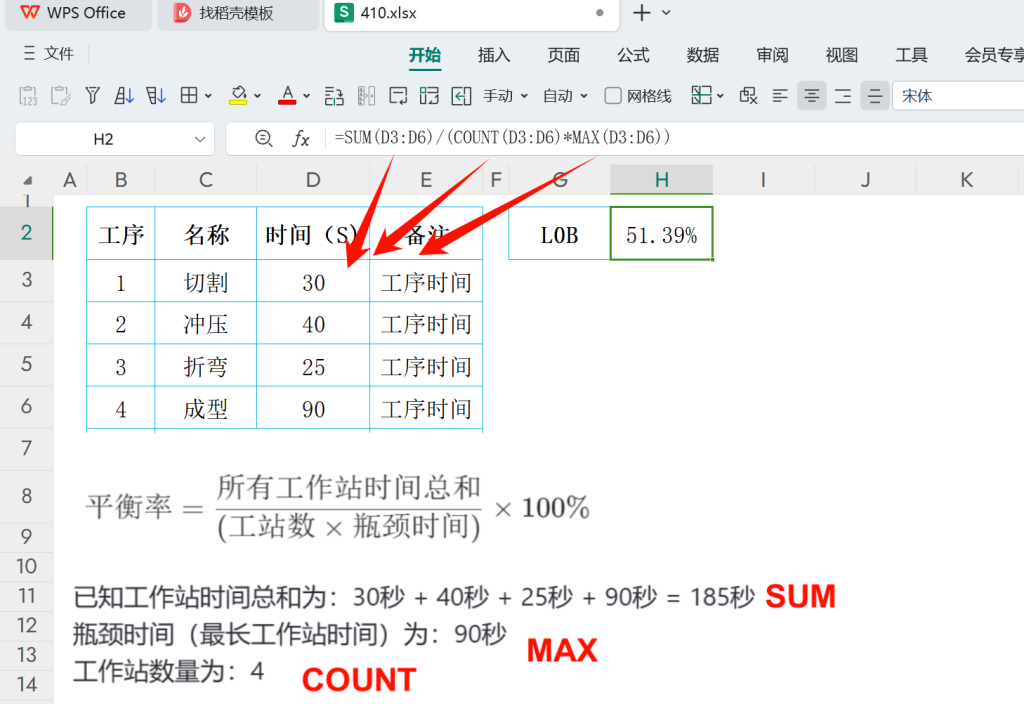1024x704 pixels.
Task: Switch to the 审阅 ribbon tab
Action: (773, 56)
